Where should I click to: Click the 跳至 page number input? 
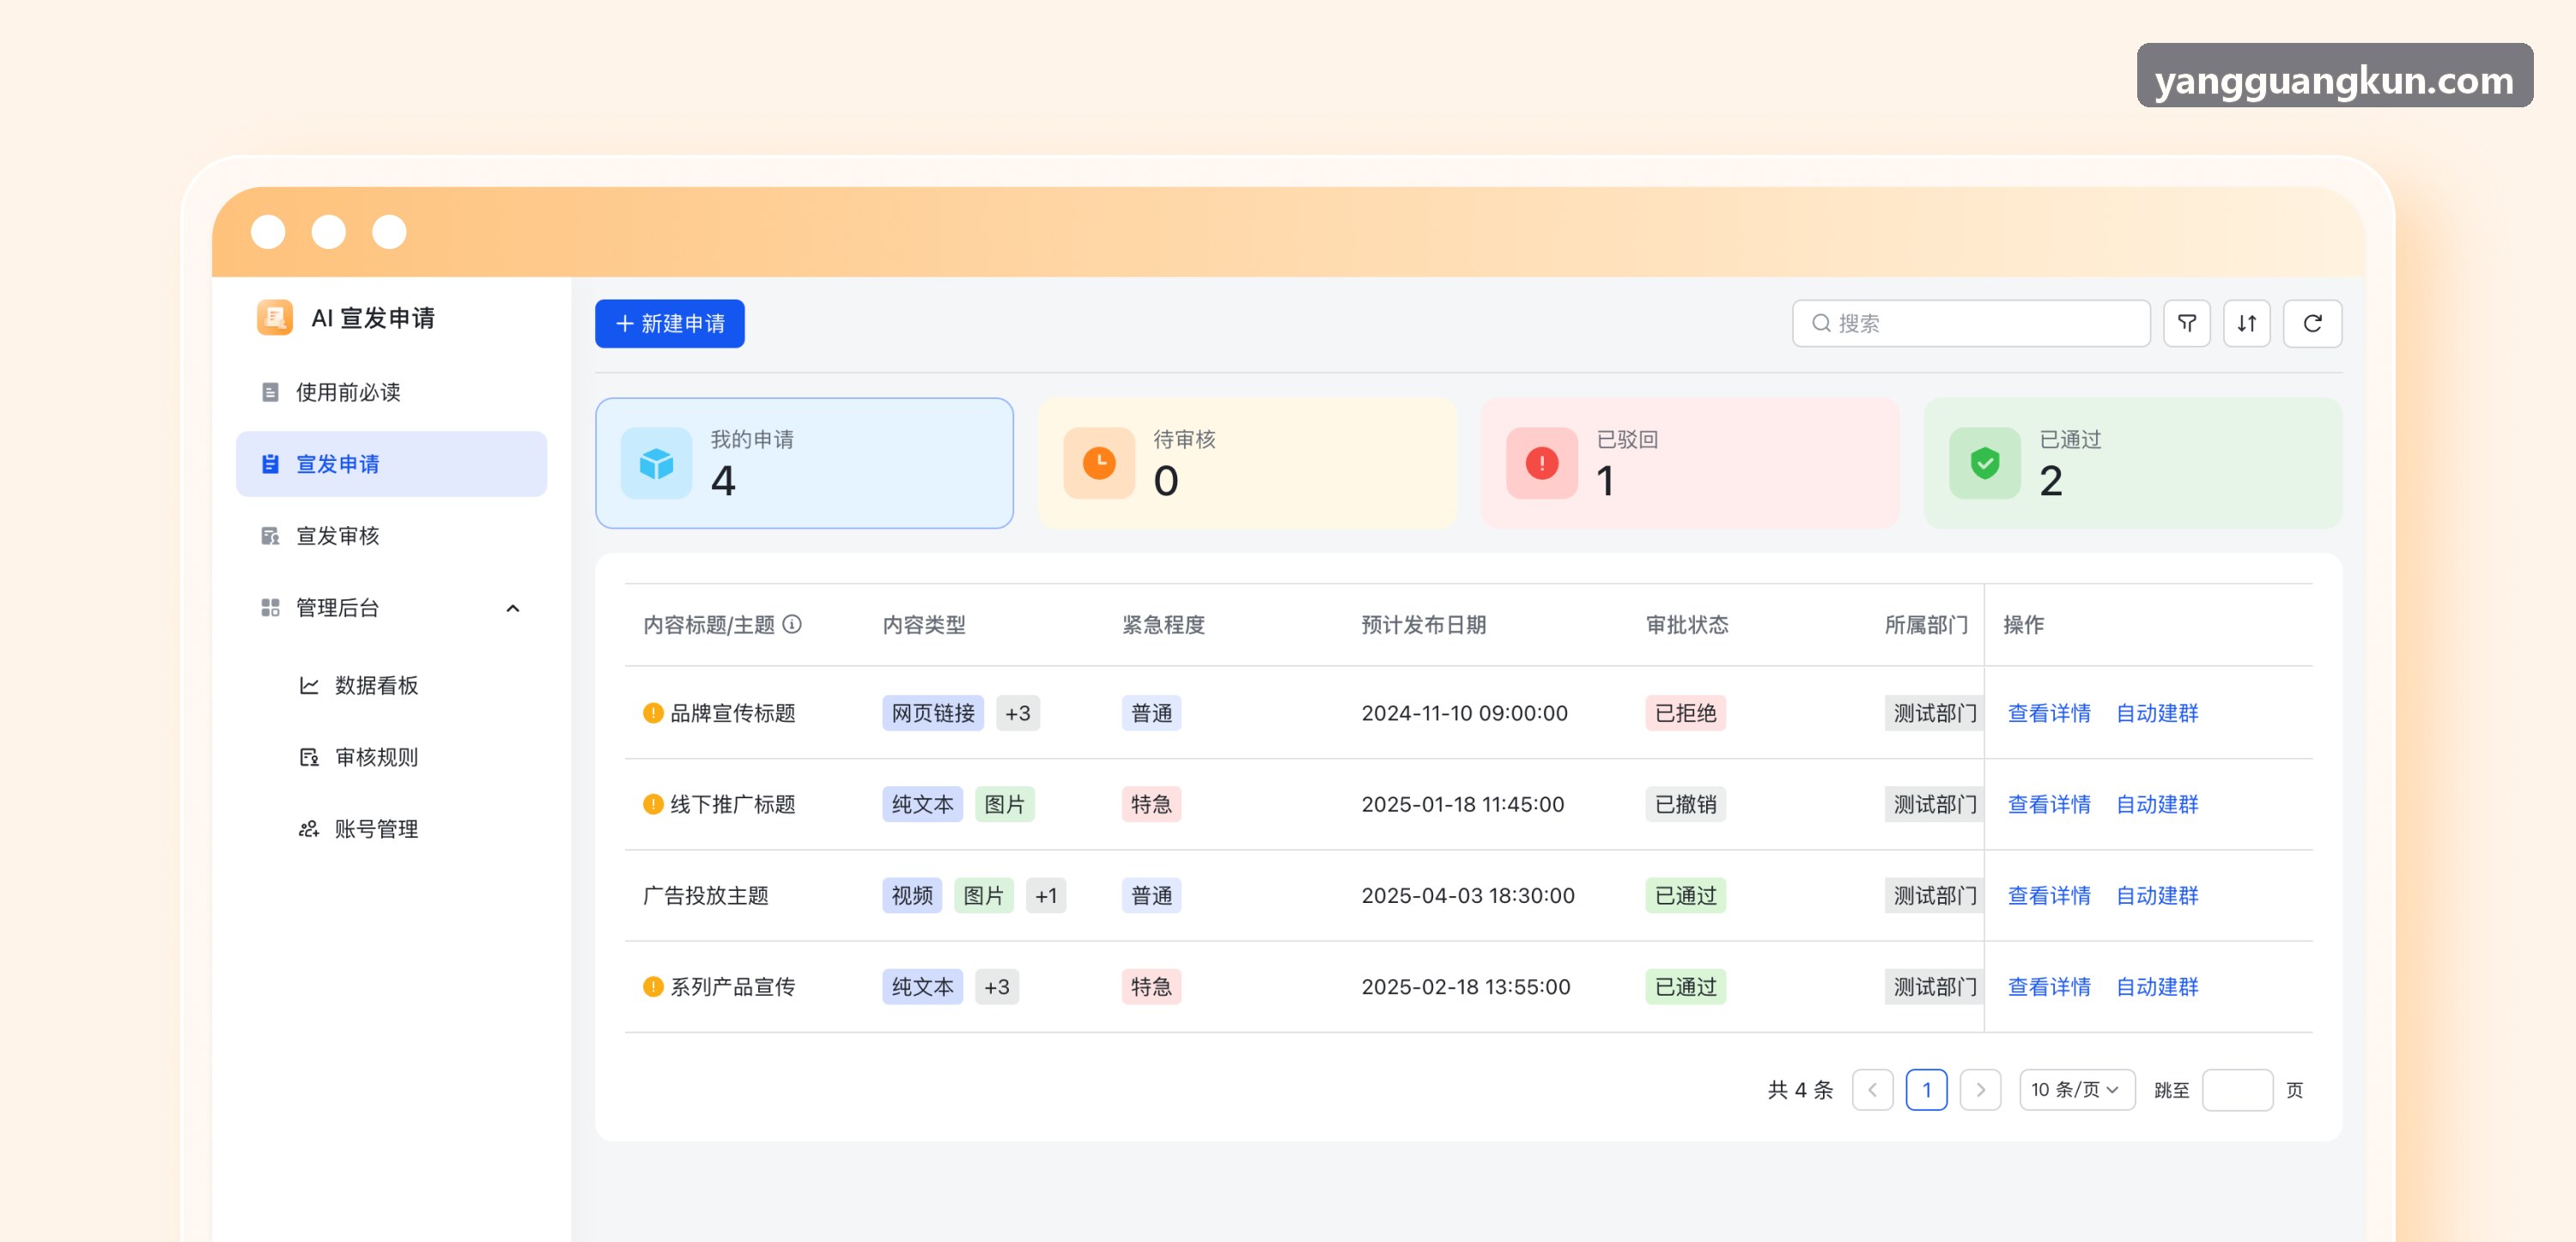pyautogui.click(x=2237, y=1089)
